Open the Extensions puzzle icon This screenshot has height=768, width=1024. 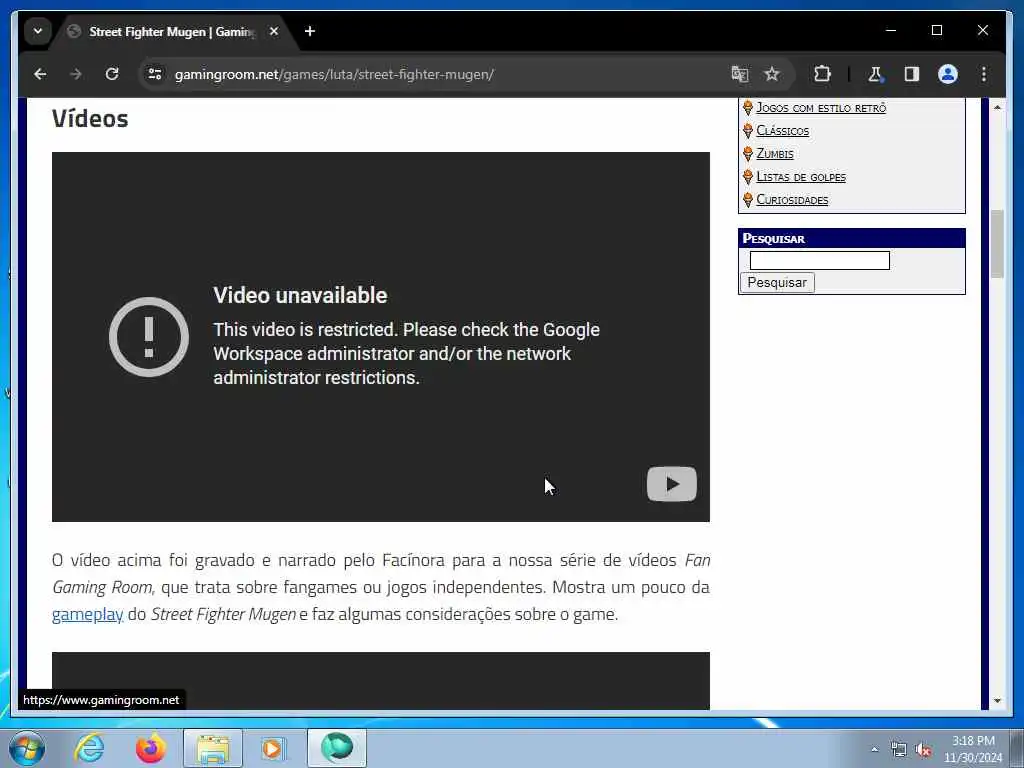click(822, 74)
